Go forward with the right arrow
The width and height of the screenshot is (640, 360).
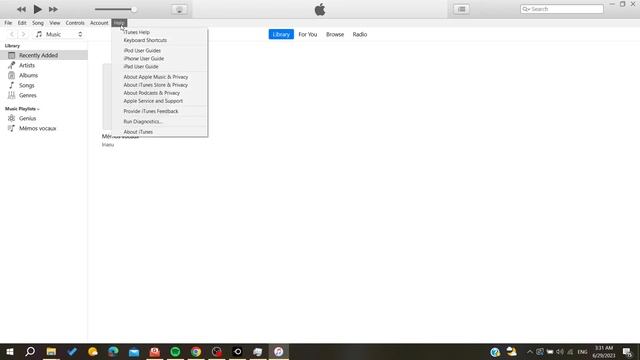(x=24, y=34)
